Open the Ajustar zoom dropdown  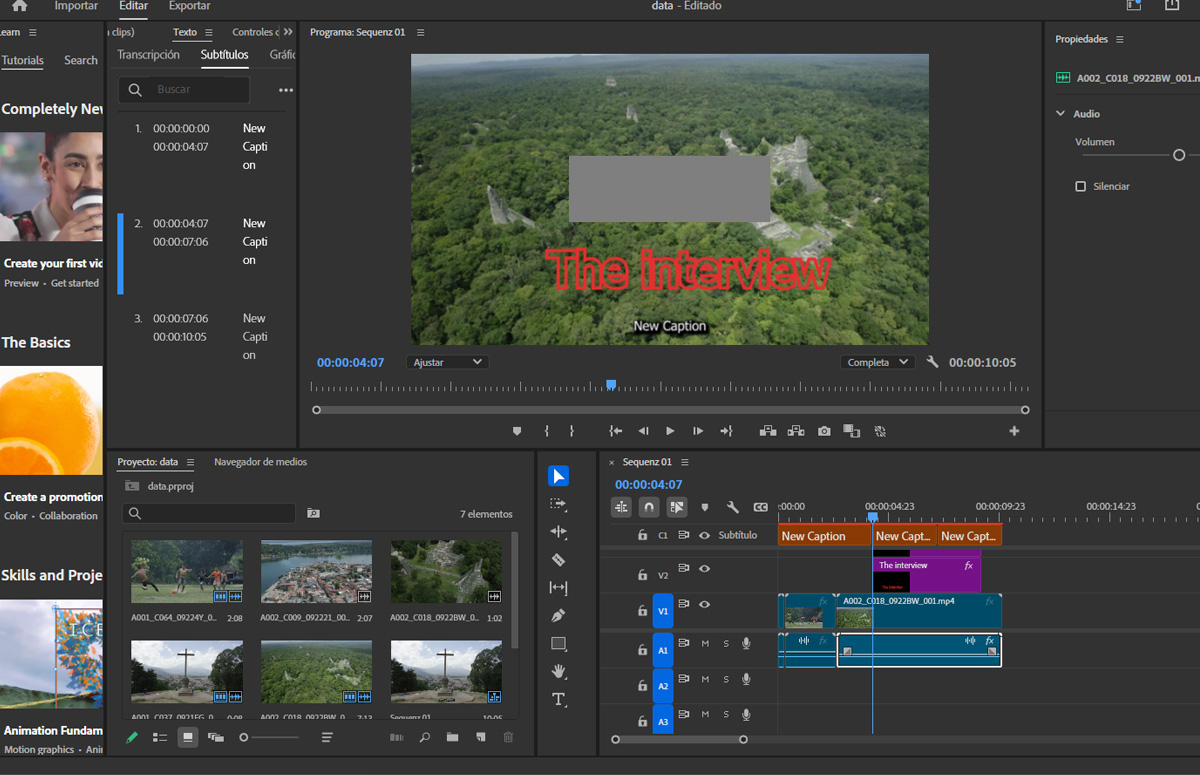(x=447, y=362)
